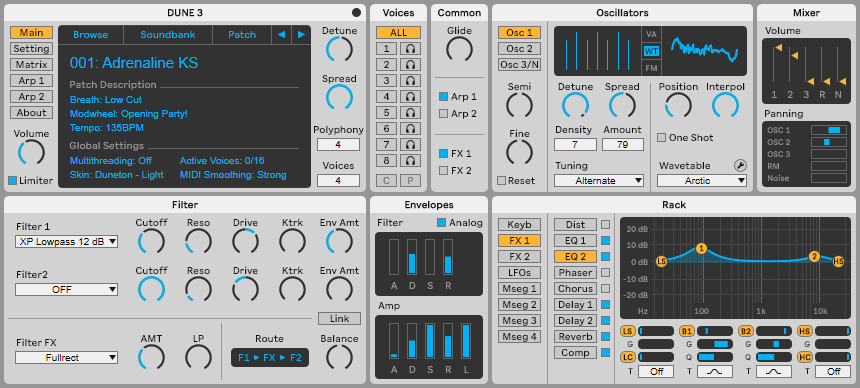Click the Glide knob
Screen dimensions: 860x388
[460, 49]
